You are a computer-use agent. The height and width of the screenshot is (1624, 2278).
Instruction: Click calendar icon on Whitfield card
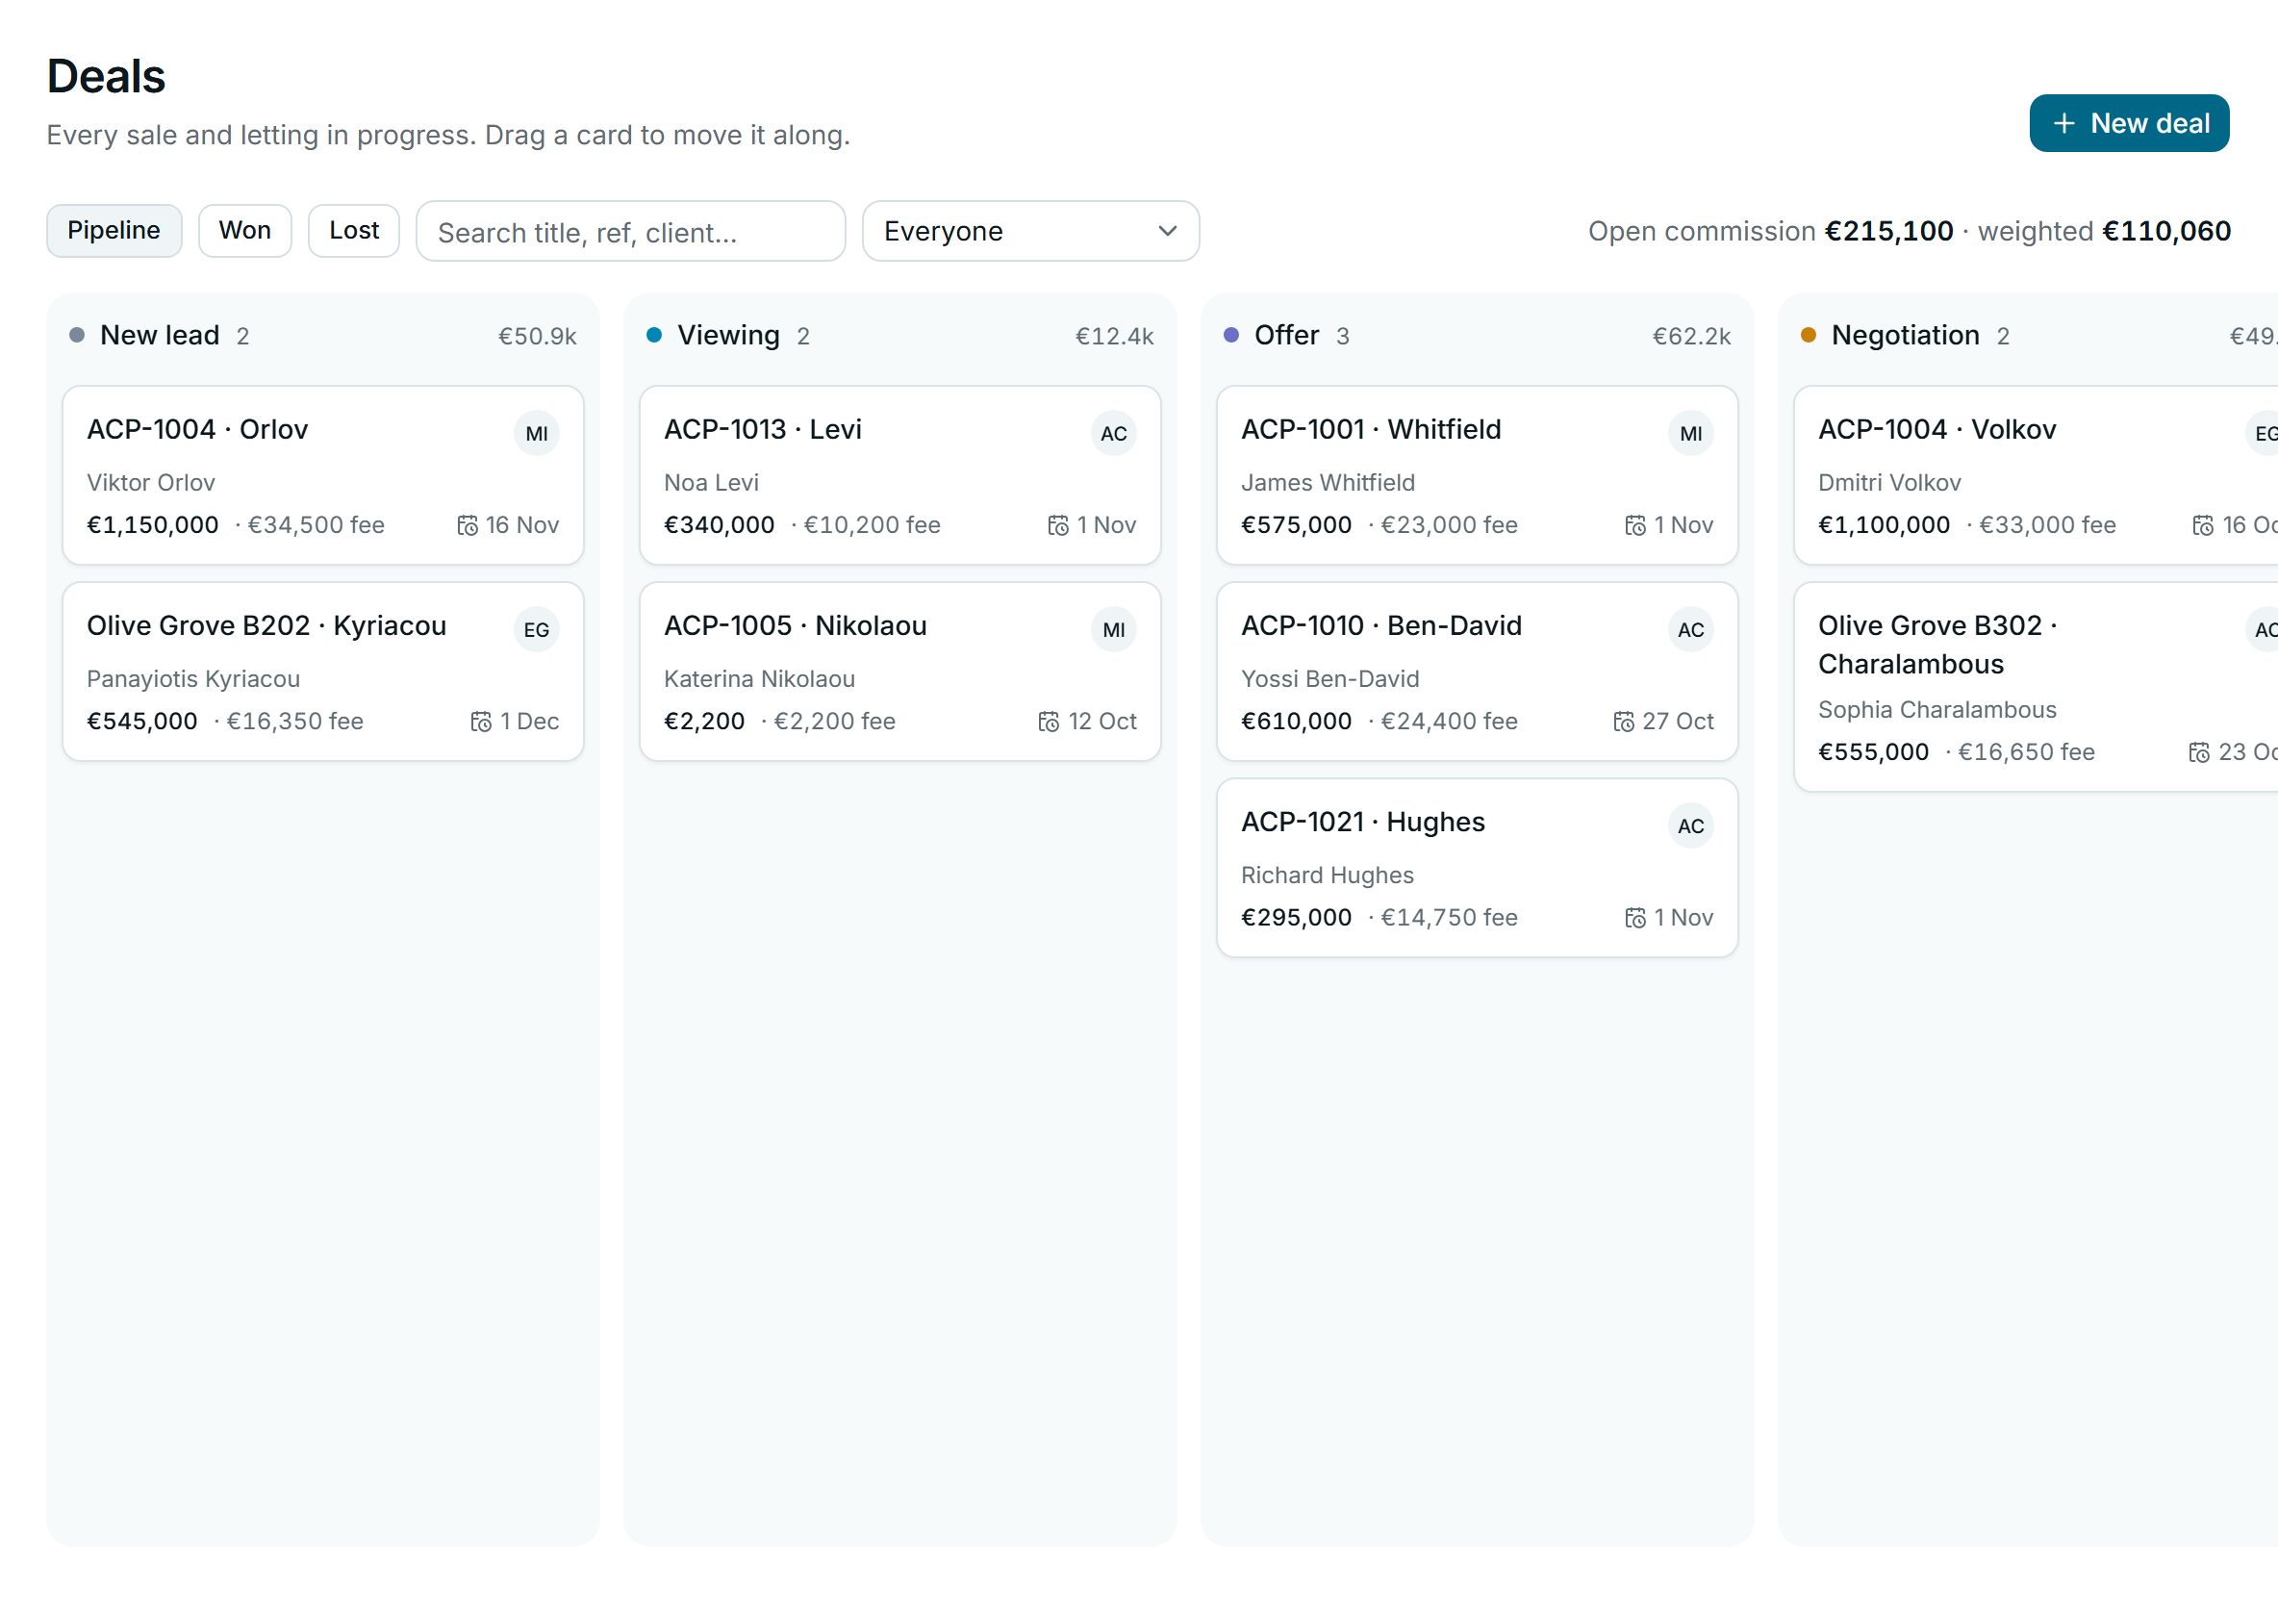(x=1635, y=525)
